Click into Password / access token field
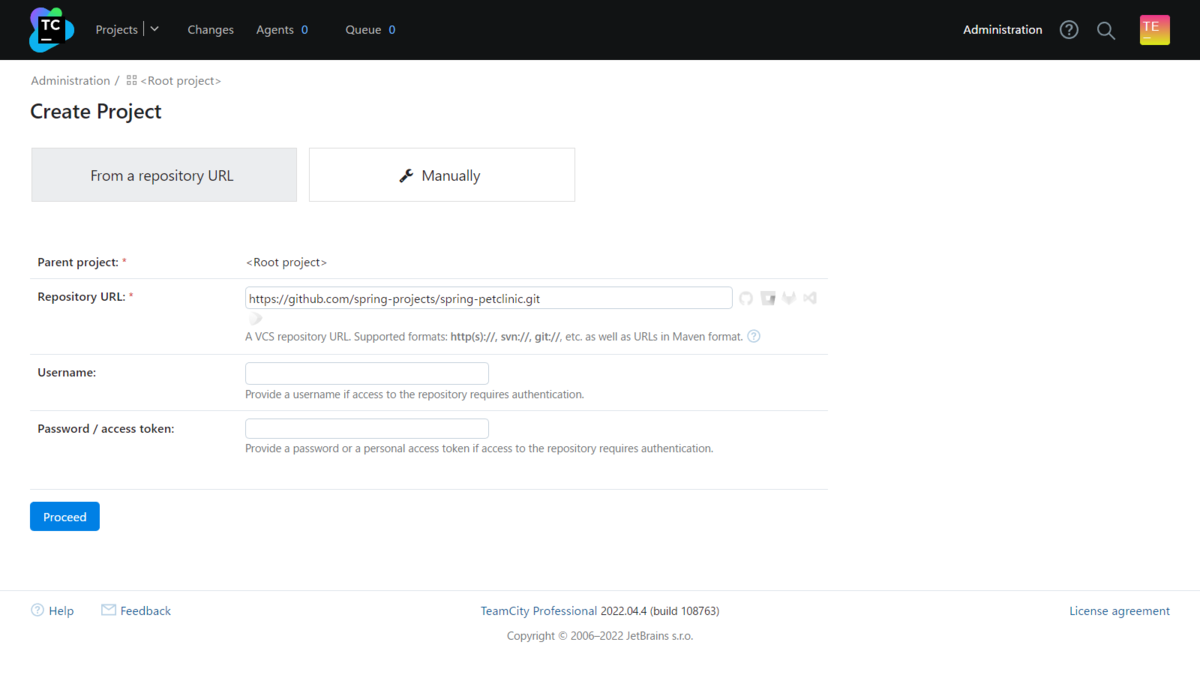 pyautogui.click(x=367, y=429)
